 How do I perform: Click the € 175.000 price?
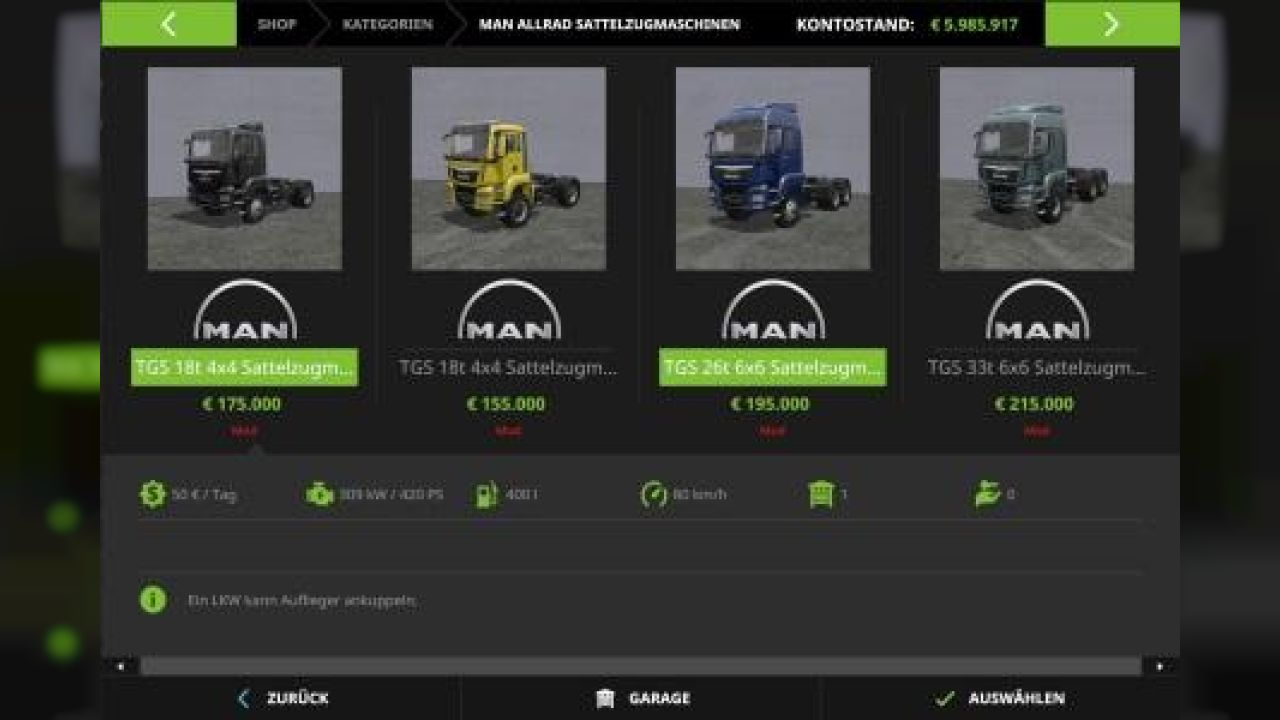[x=242, y=404]
